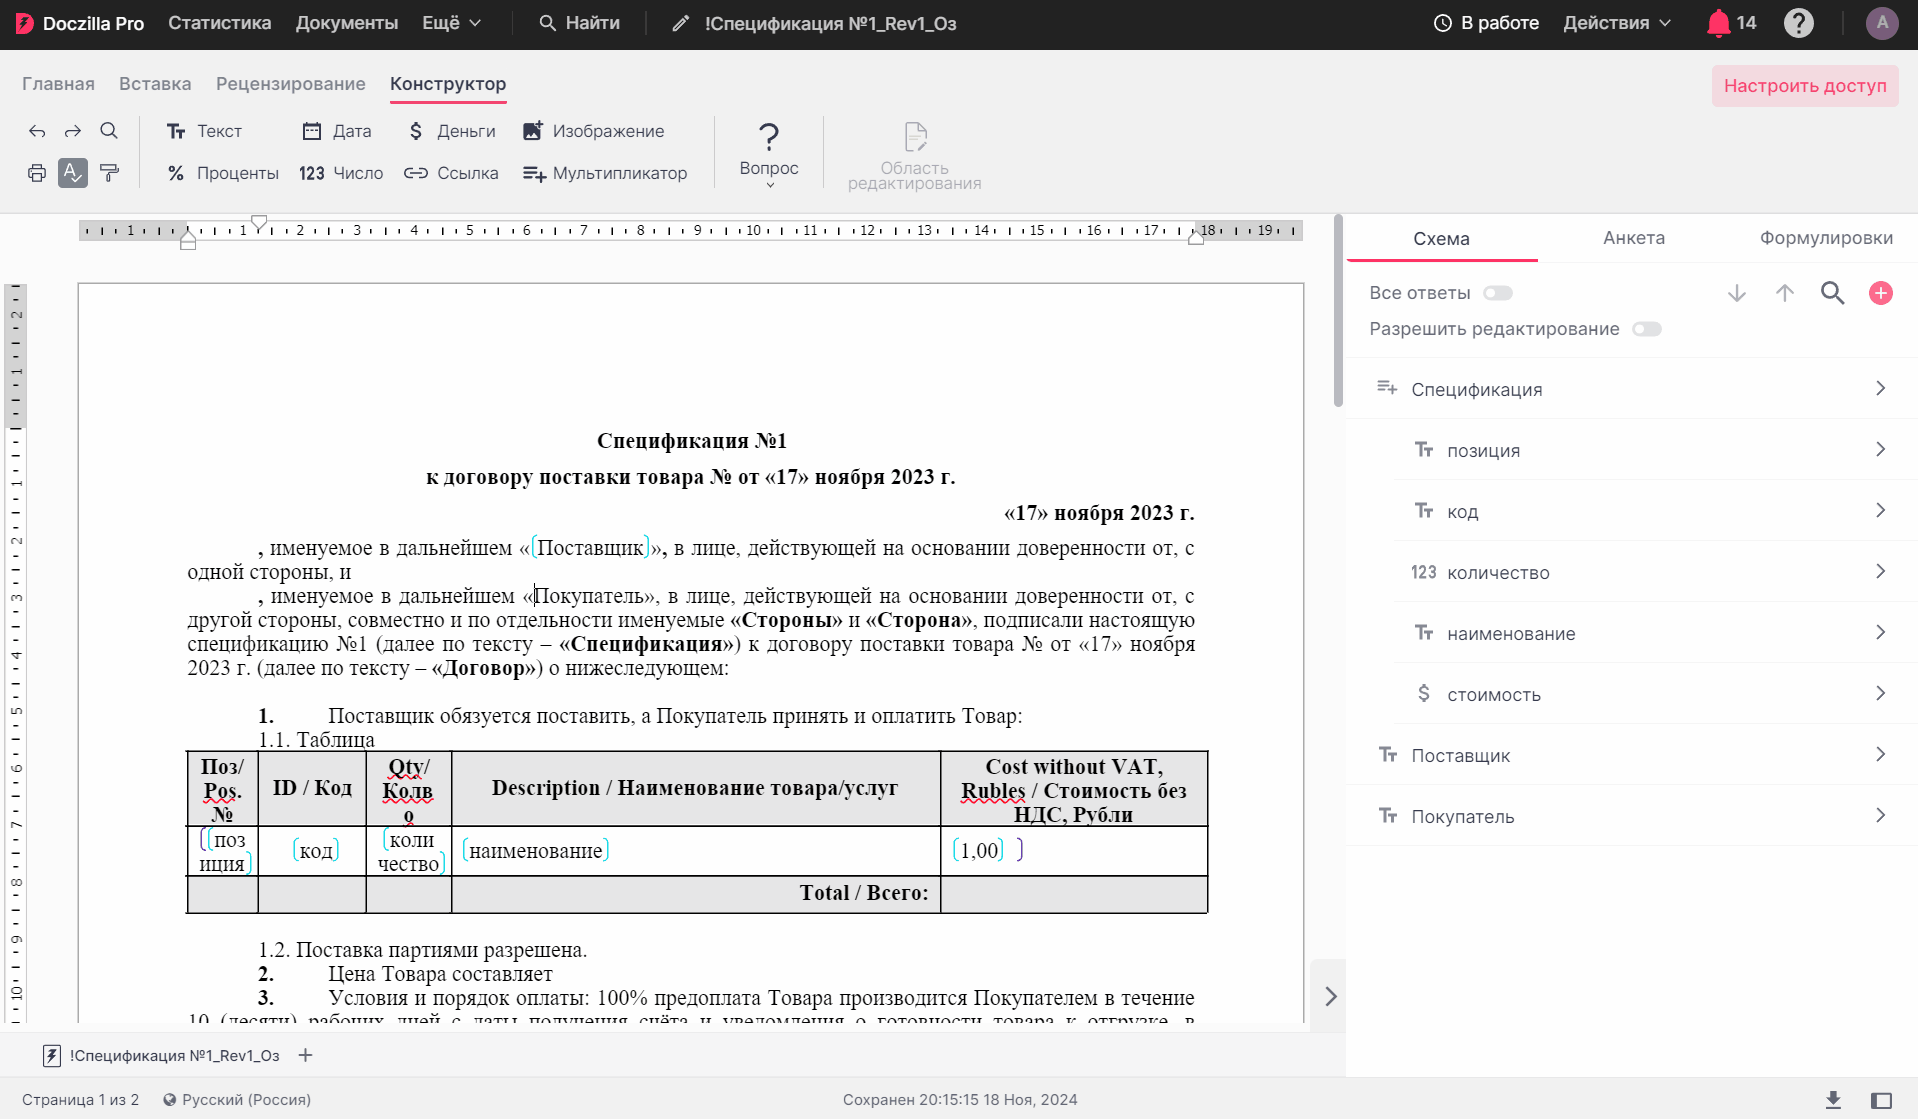The width and height of the screenshot is (1918, 1119).
Task: Insert a Мультипликатор field
Action: 605,173
